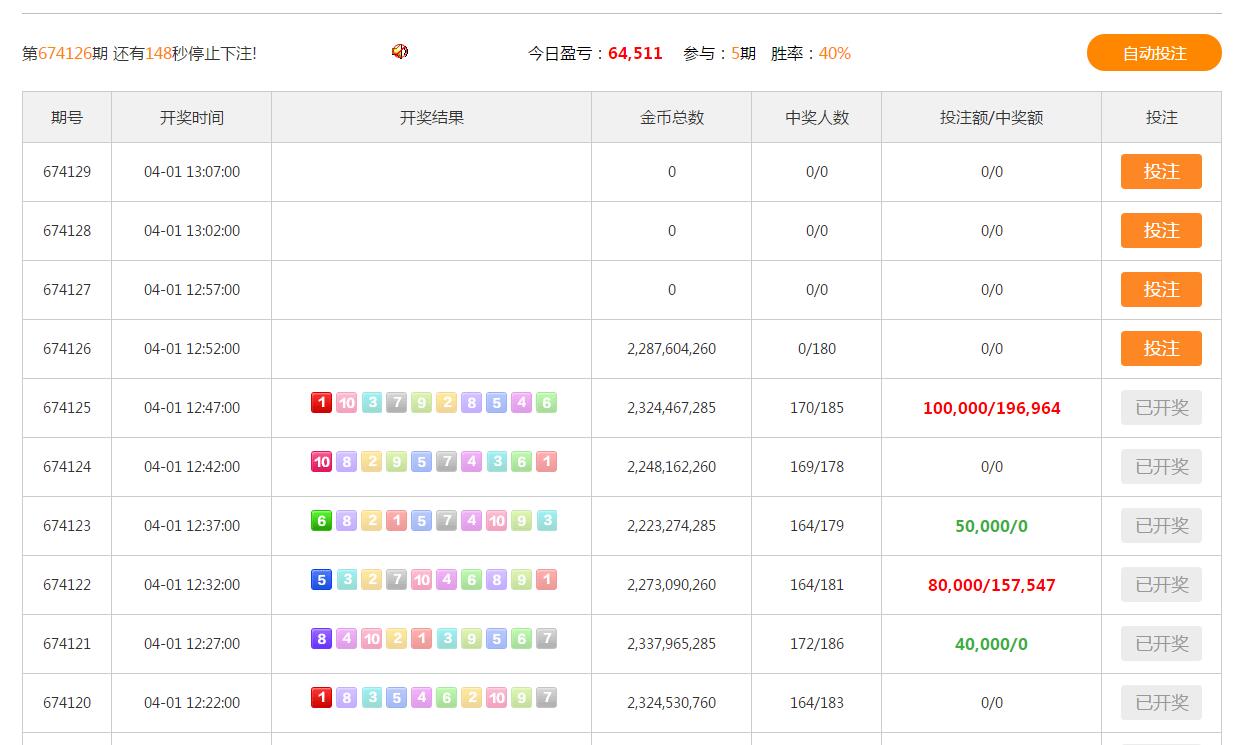This screenshot has width=1256, height=745.
Task: Click the purple 8 ball in draw 674121
Action: coord(321,639)
